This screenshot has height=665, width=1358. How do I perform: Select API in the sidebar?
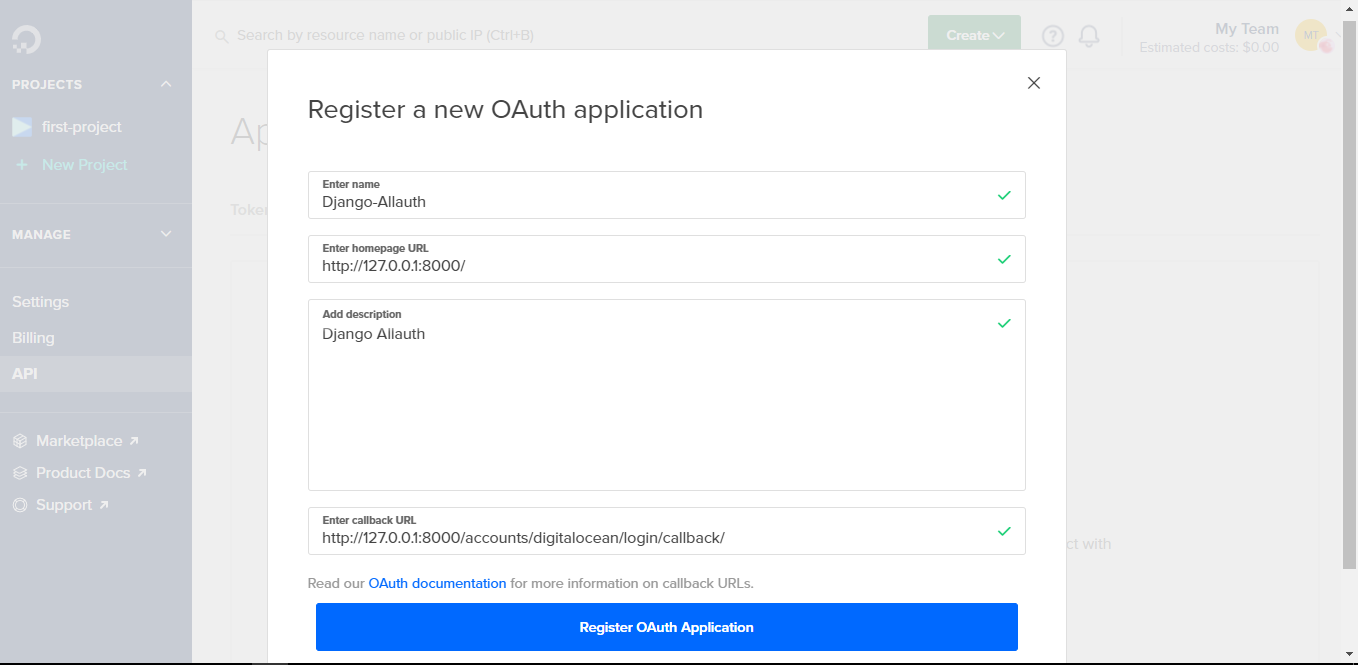[x=96, y=374]
